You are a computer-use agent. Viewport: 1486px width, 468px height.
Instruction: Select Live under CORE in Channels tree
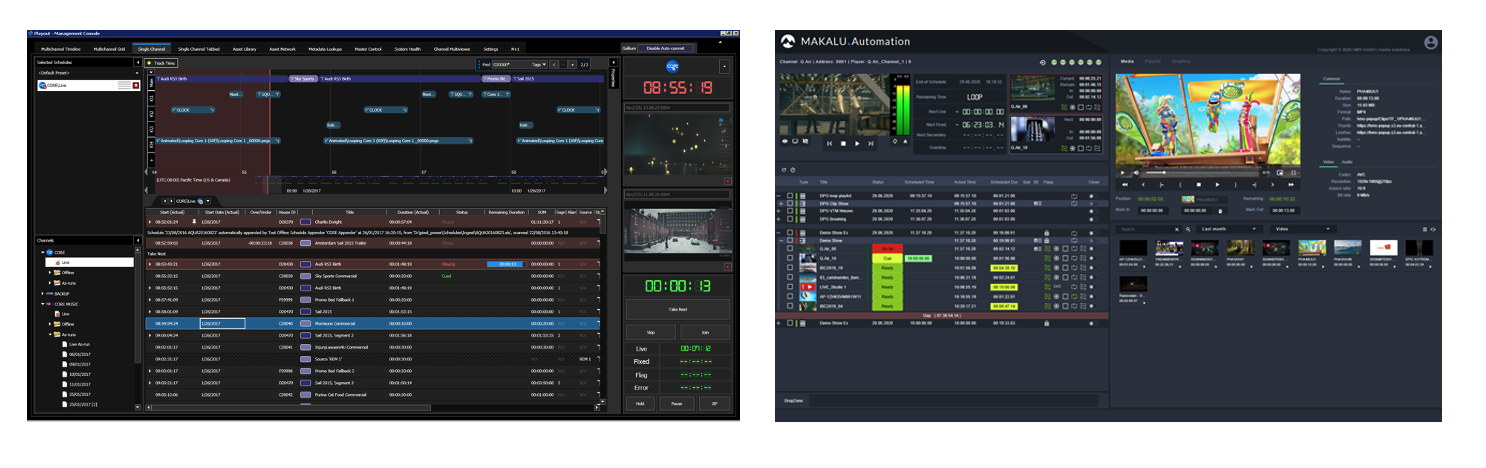(67, 262)
